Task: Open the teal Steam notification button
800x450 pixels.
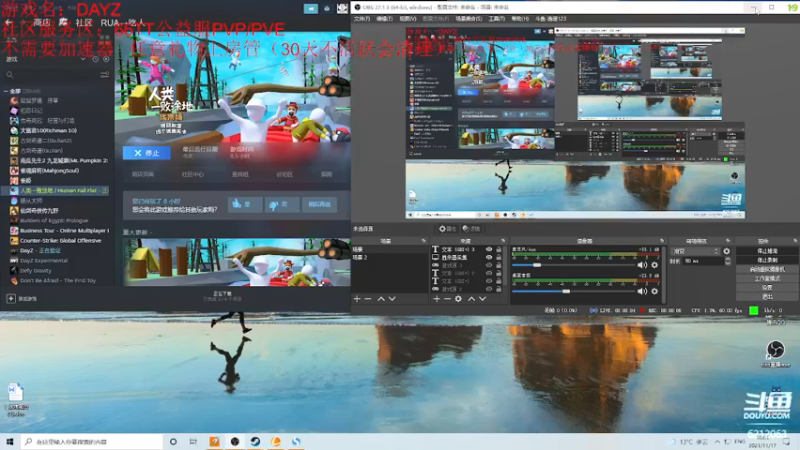Action: coord(311,8)
